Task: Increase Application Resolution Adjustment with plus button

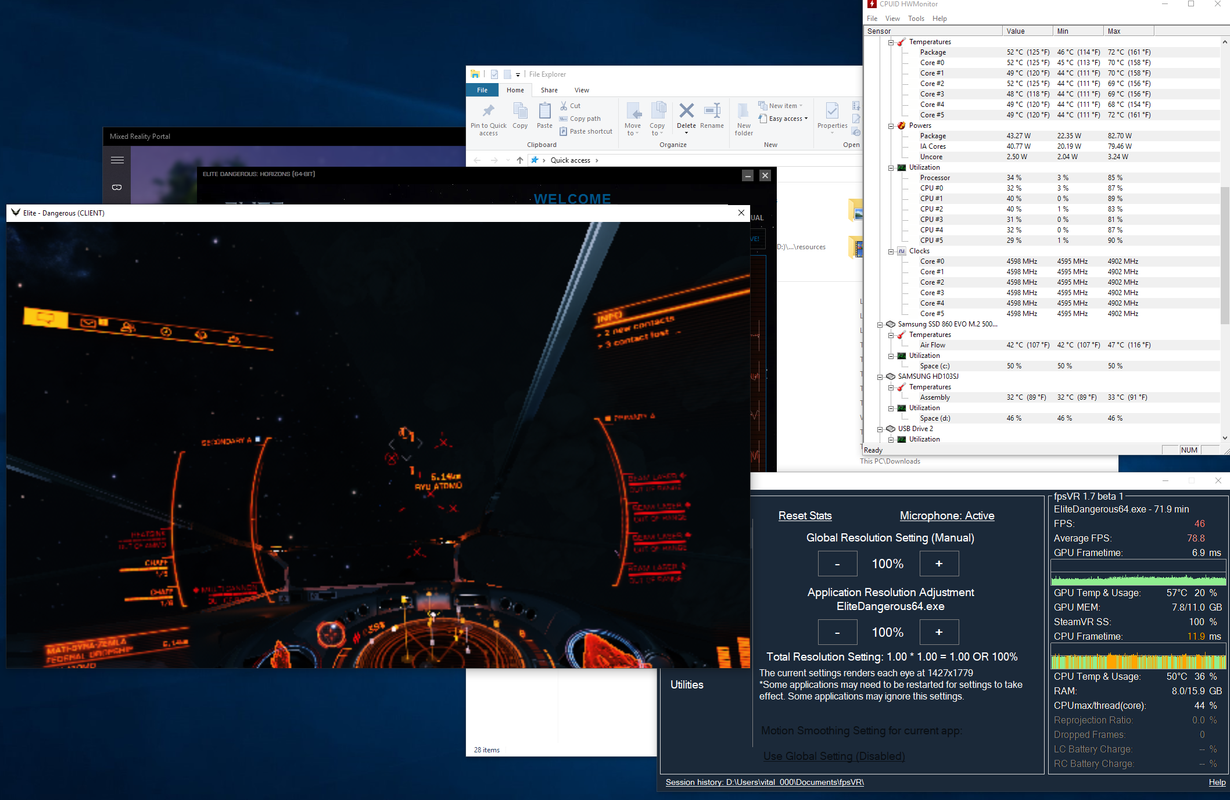Action: pos(939,632)
